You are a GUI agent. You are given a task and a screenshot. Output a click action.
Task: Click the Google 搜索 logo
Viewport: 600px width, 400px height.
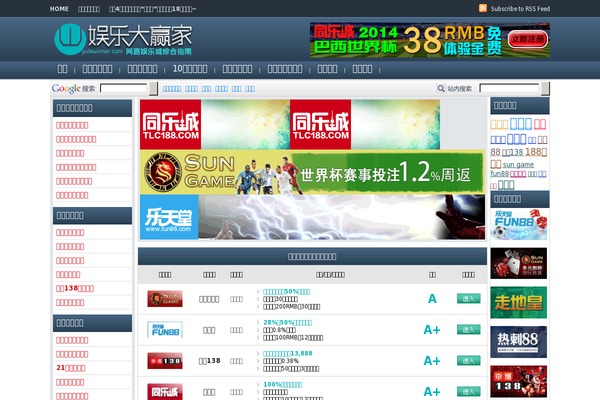73,88
